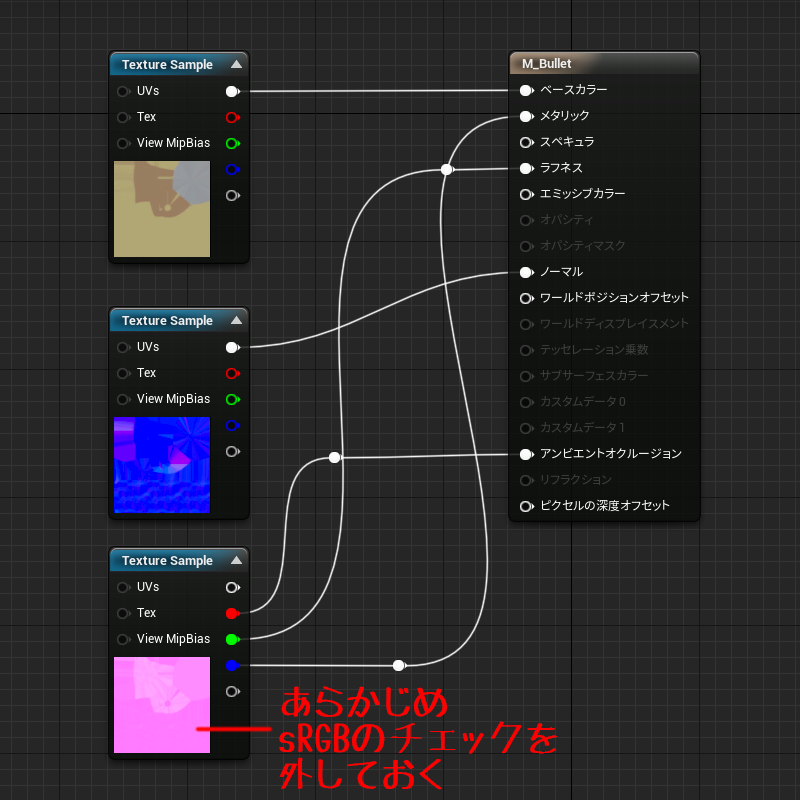800x800 pixels.
Task: Collapse the top Texture Sample node
Action: pos(237,63)
